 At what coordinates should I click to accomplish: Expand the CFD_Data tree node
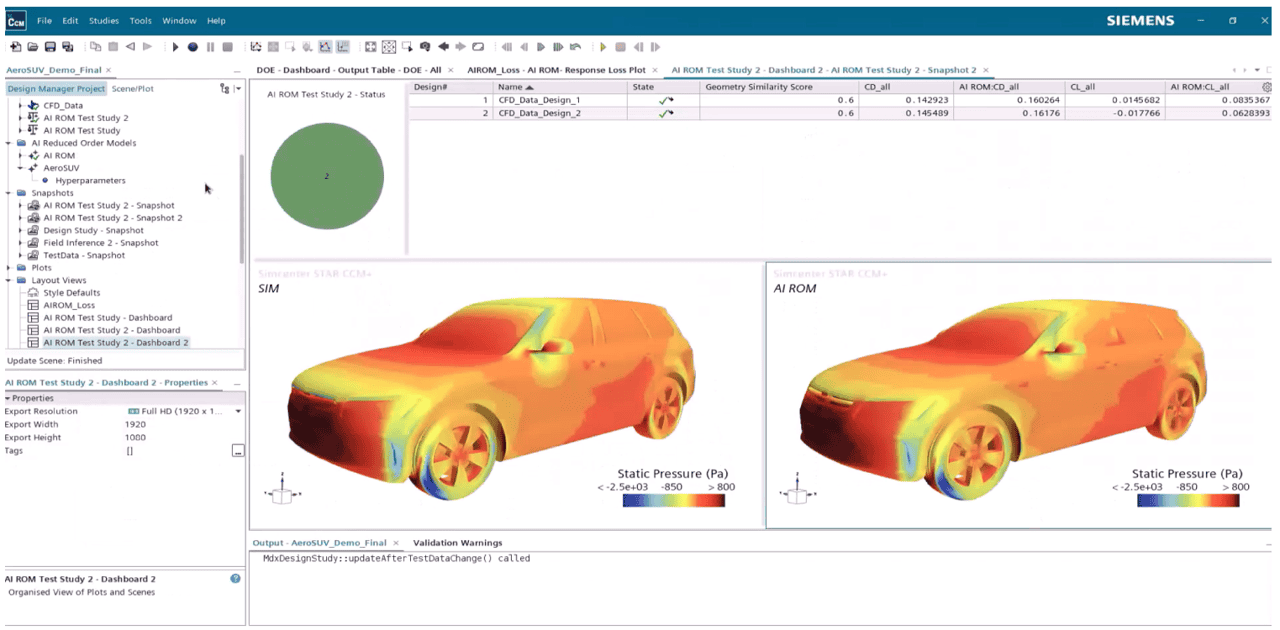pyautogui.click(x=21, y=105)
